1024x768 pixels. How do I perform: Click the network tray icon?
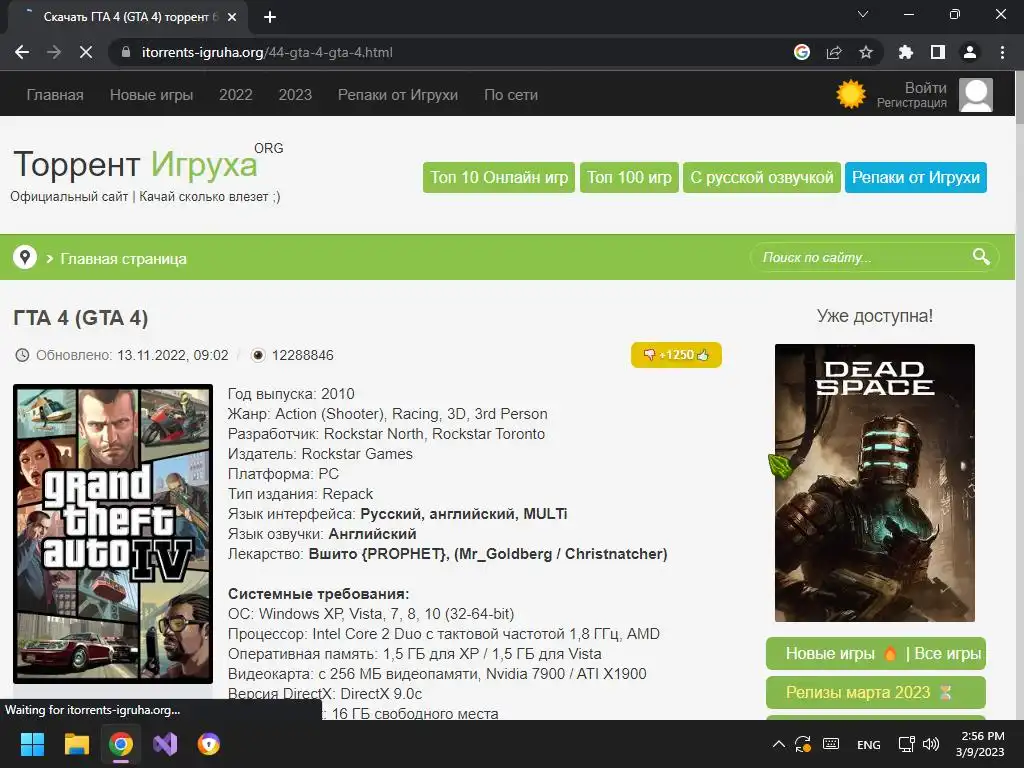pyautogui.click(x=906, y=744)
